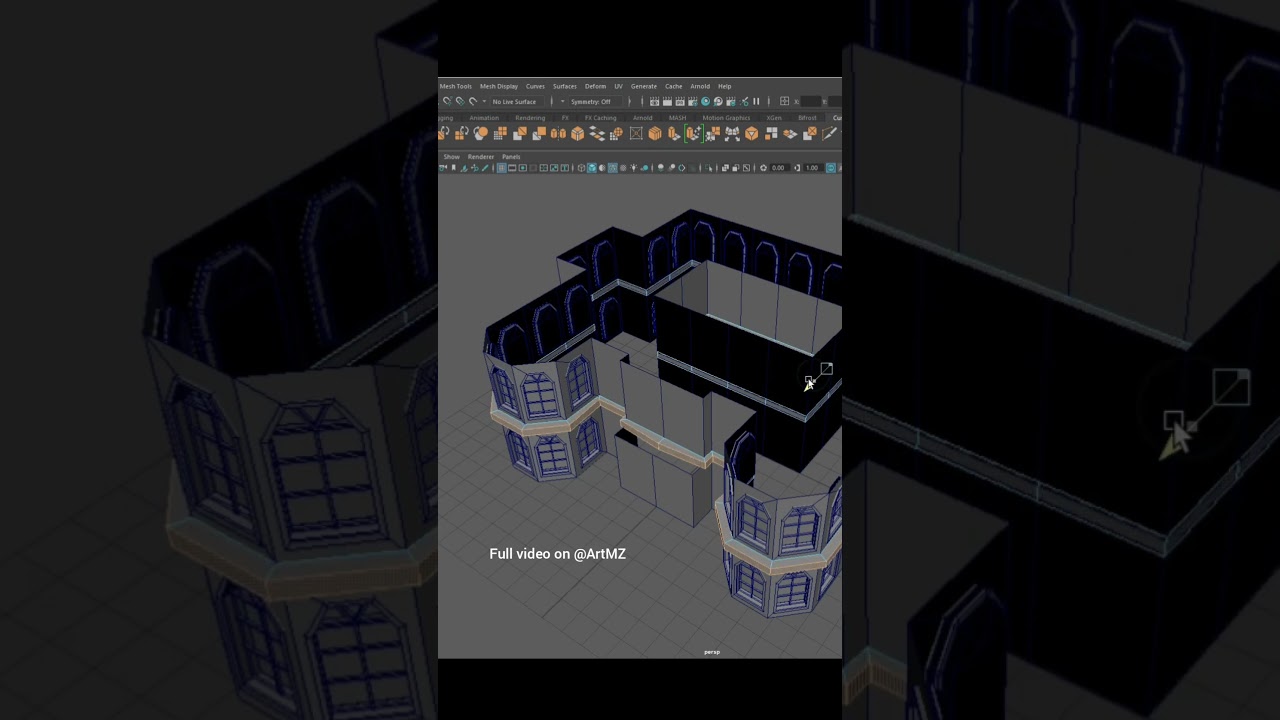The height and width of the screenshot is (720, 1280).
Task: Click the camera bookmark icon
Action: pyautogui.click(x=453, y=168)
